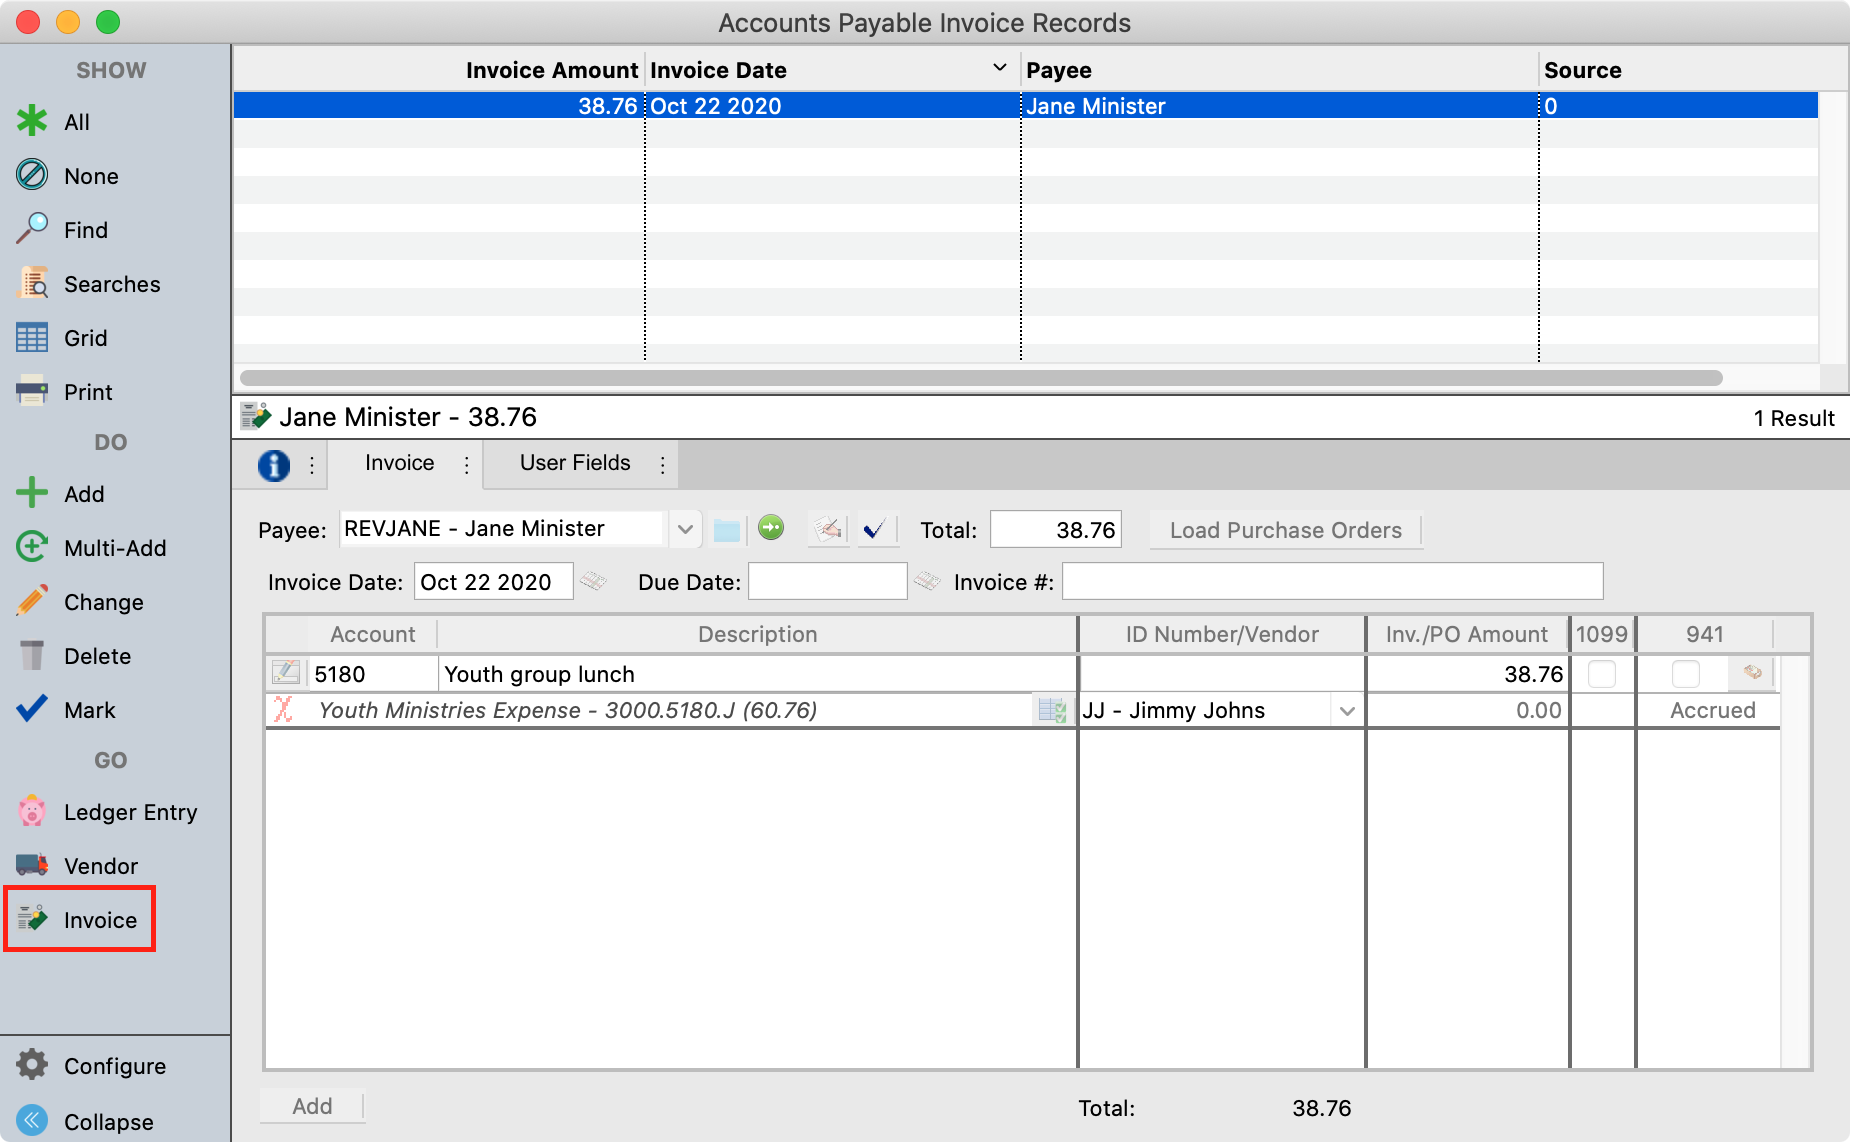Click the Load Purchase Orders button

[1285, 530]
